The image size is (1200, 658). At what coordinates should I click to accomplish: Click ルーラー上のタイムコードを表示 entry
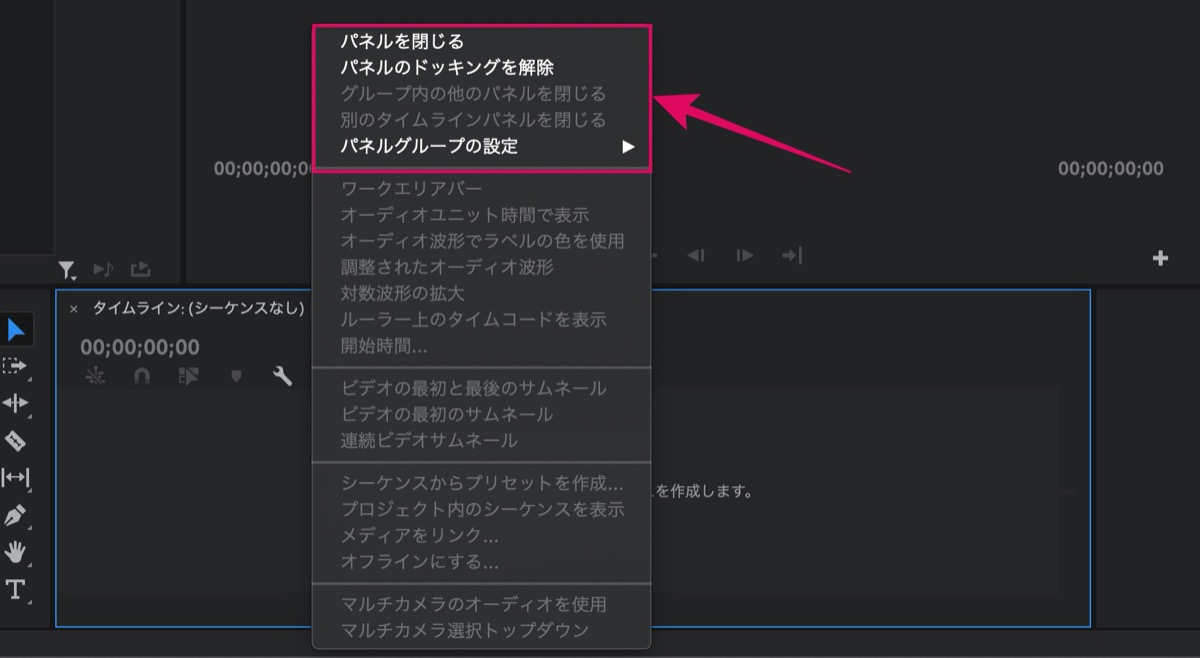tap(482, 320)
